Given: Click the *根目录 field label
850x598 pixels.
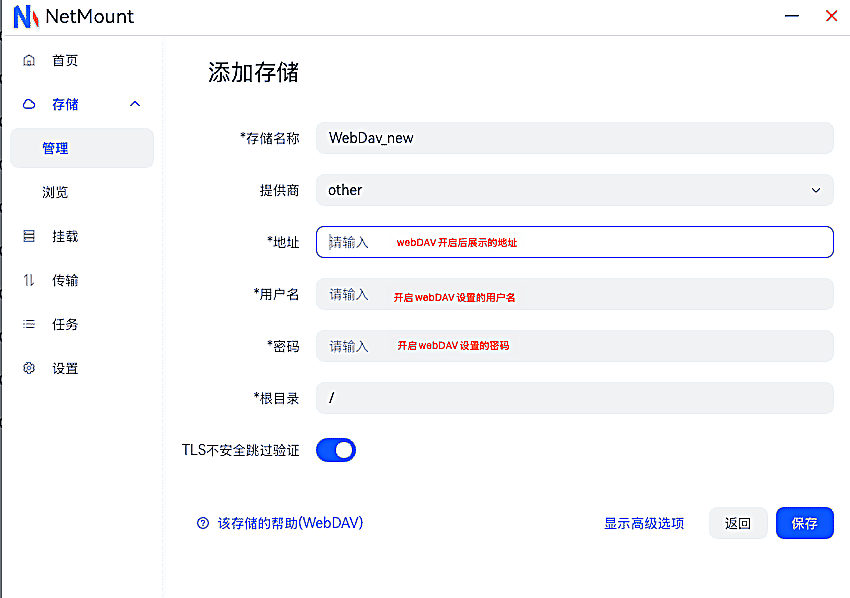Looking at the screenshot, I should (276, 398).
